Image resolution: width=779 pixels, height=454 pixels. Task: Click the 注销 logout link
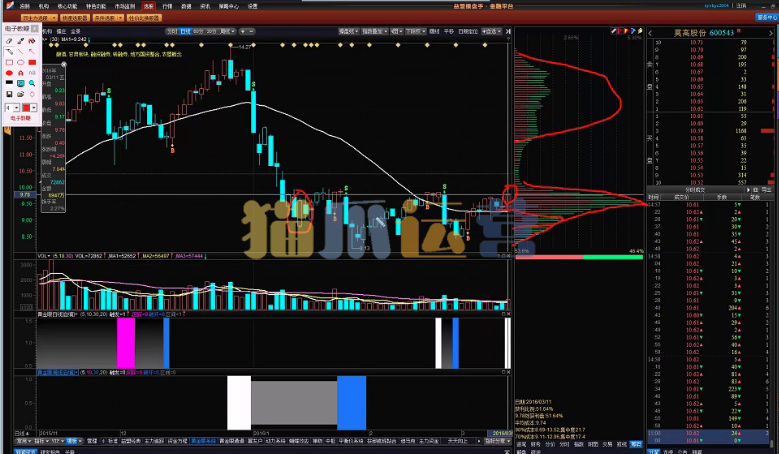click(x=741, y=5)
